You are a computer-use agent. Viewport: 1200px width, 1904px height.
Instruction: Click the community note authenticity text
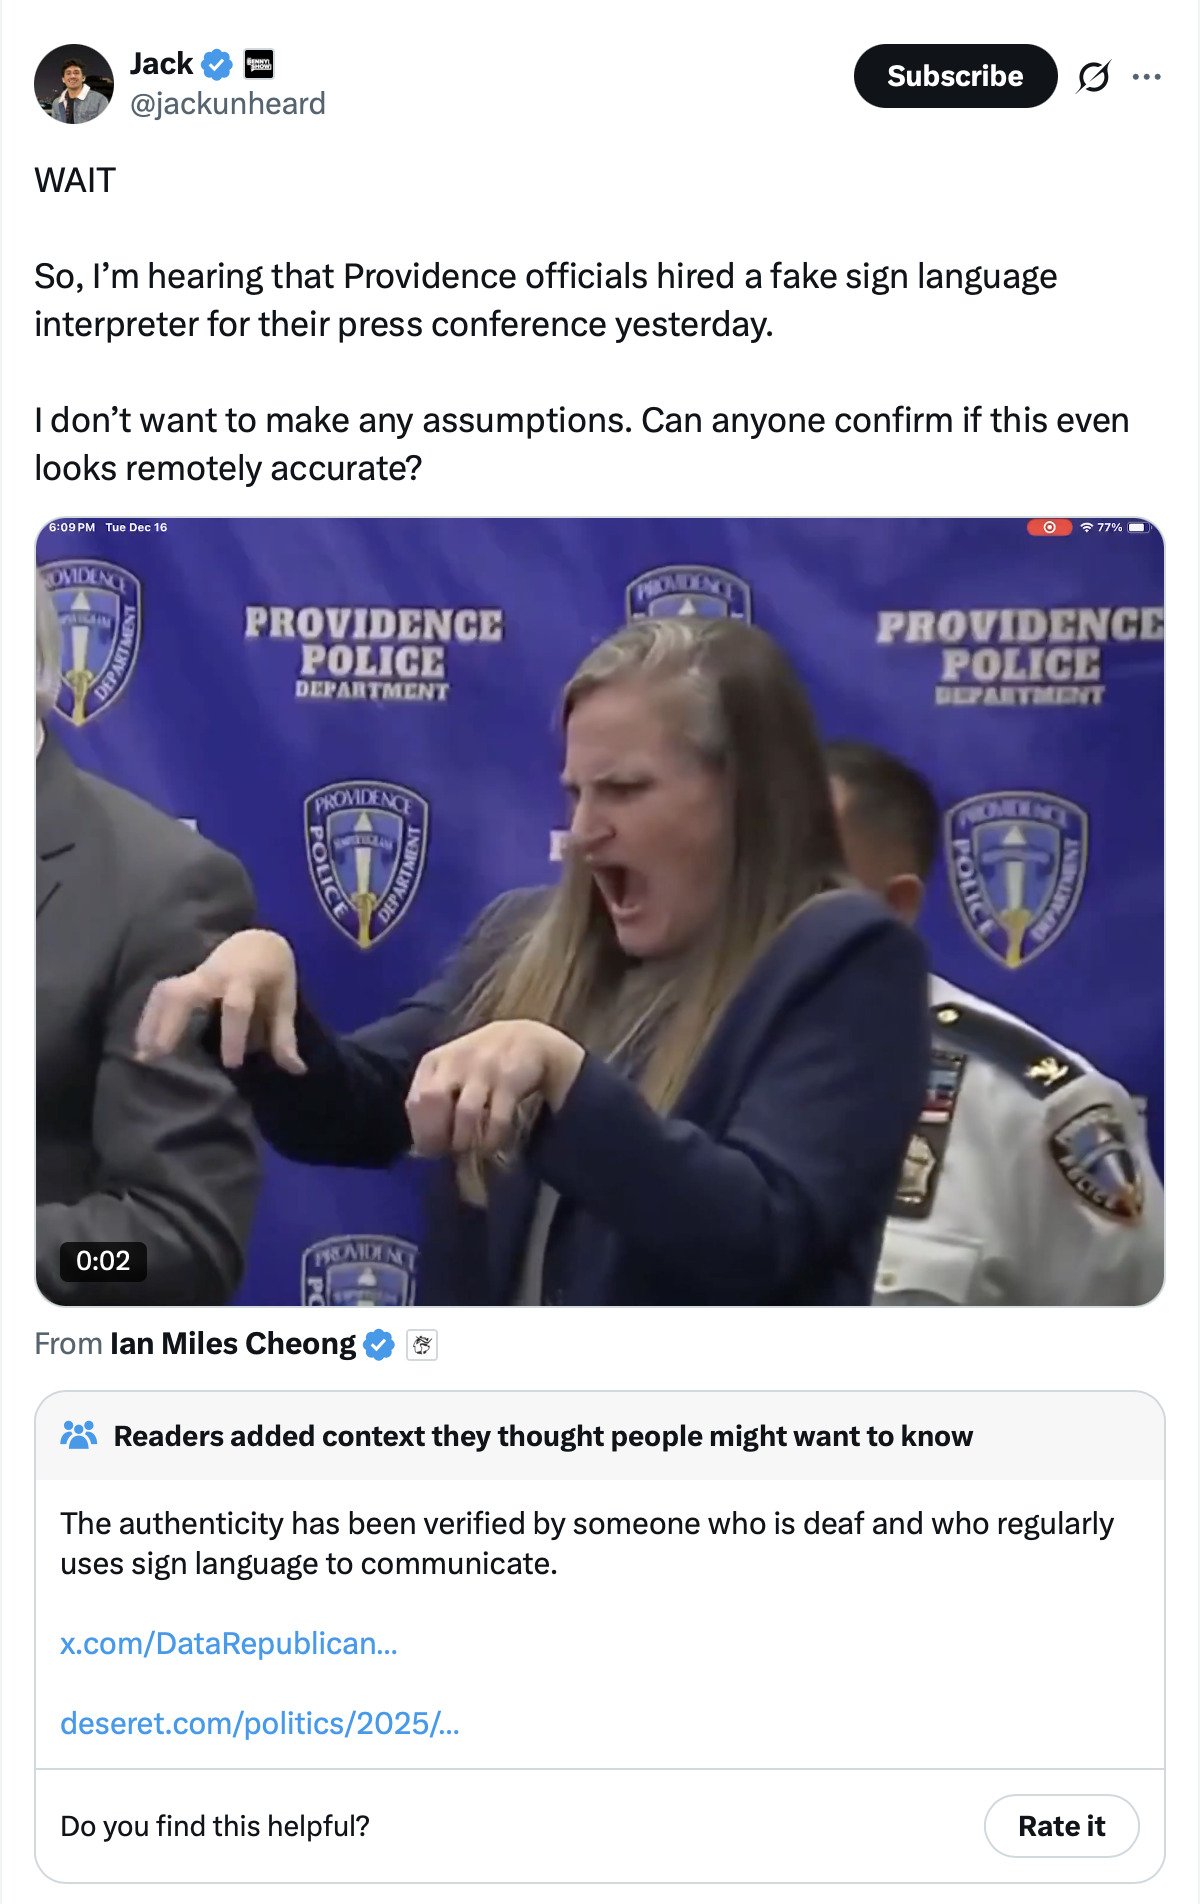tap(586, 1543)
